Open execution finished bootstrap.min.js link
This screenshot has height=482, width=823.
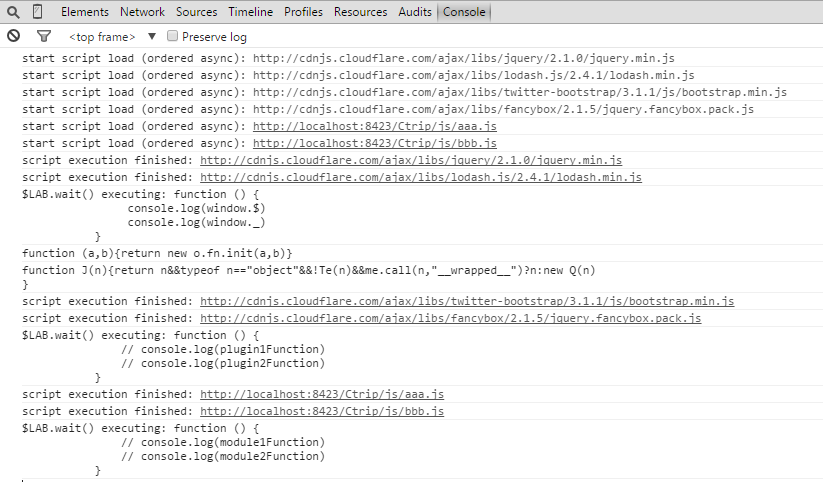[467, 301]
